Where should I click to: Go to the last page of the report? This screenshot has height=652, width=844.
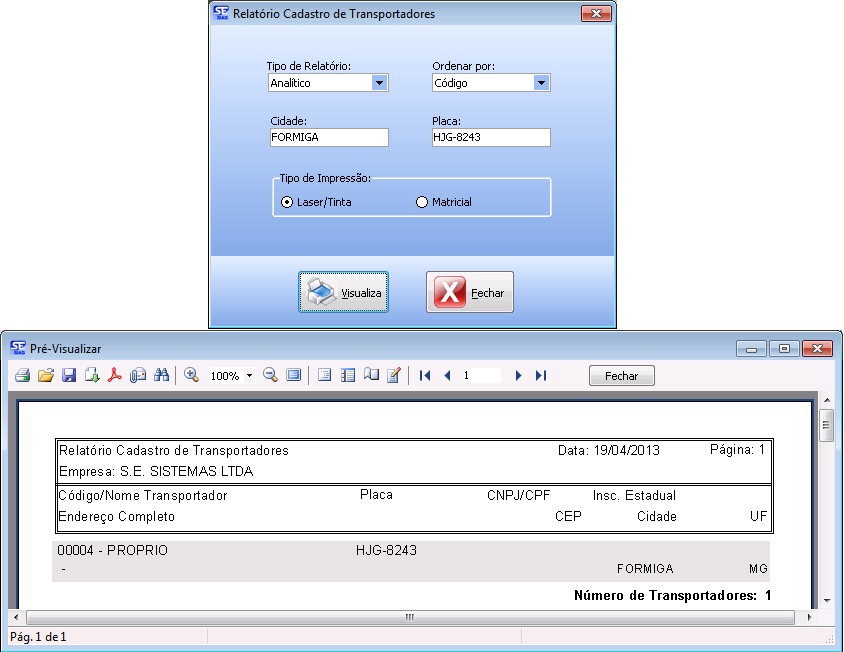pyautogui.click(x=541, y=376)
